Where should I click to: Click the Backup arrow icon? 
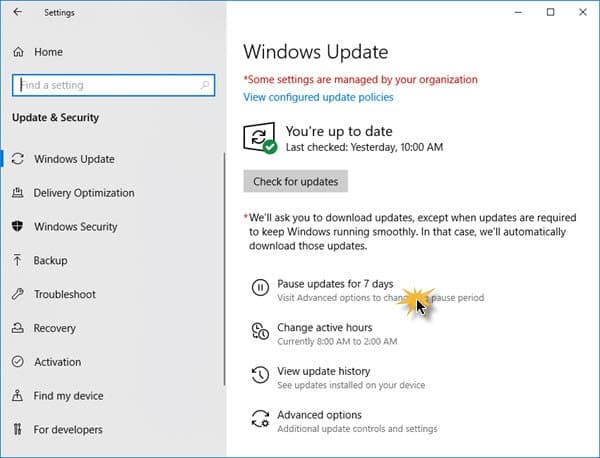17,260
